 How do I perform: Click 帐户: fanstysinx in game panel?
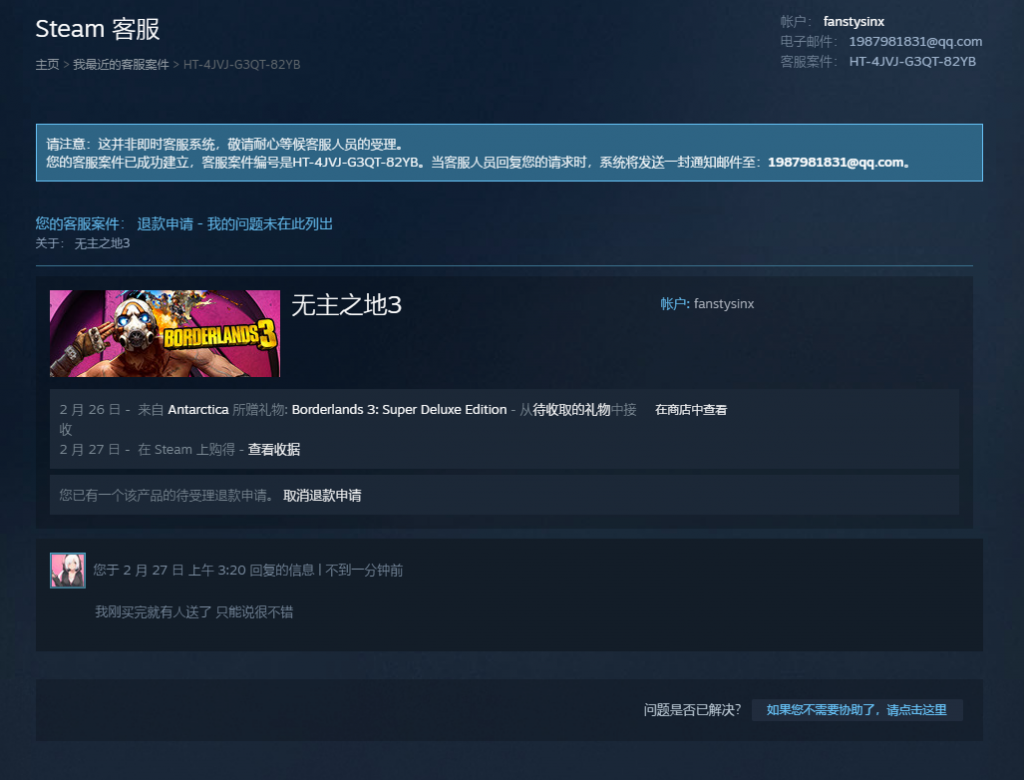coord(707,304)
